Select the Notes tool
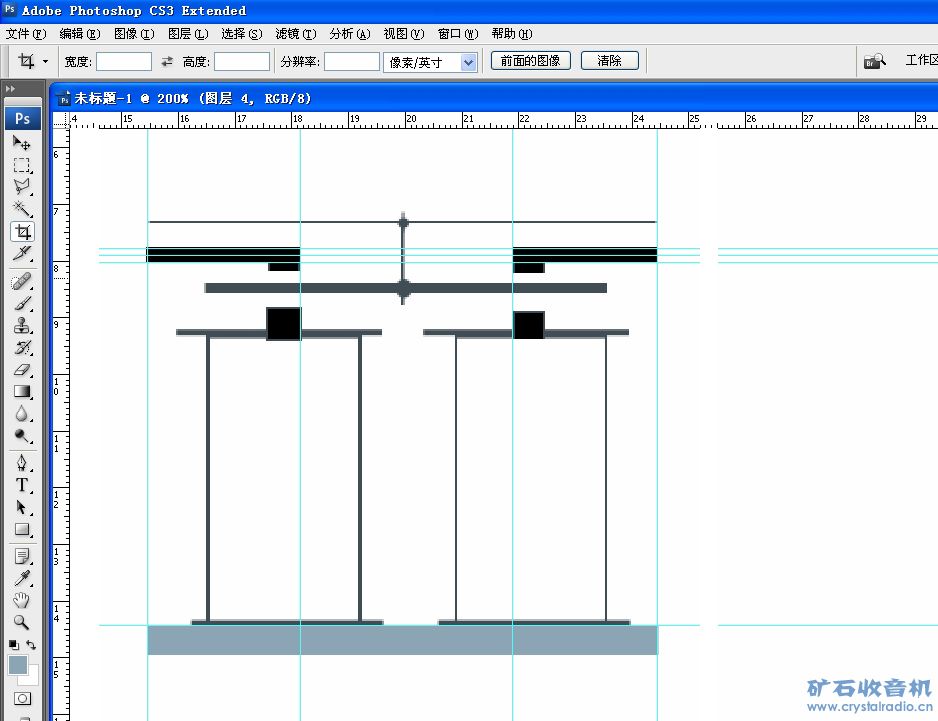 [22, 556]
